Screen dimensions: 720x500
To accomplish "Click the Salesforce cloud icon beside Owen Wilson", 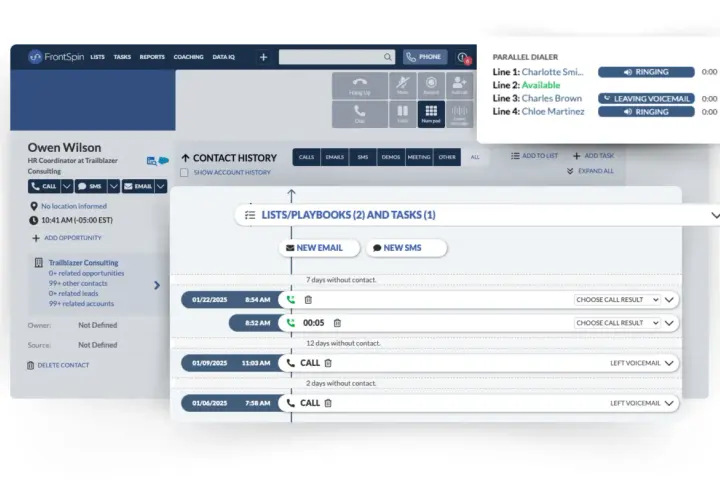I will click(164, 160).
